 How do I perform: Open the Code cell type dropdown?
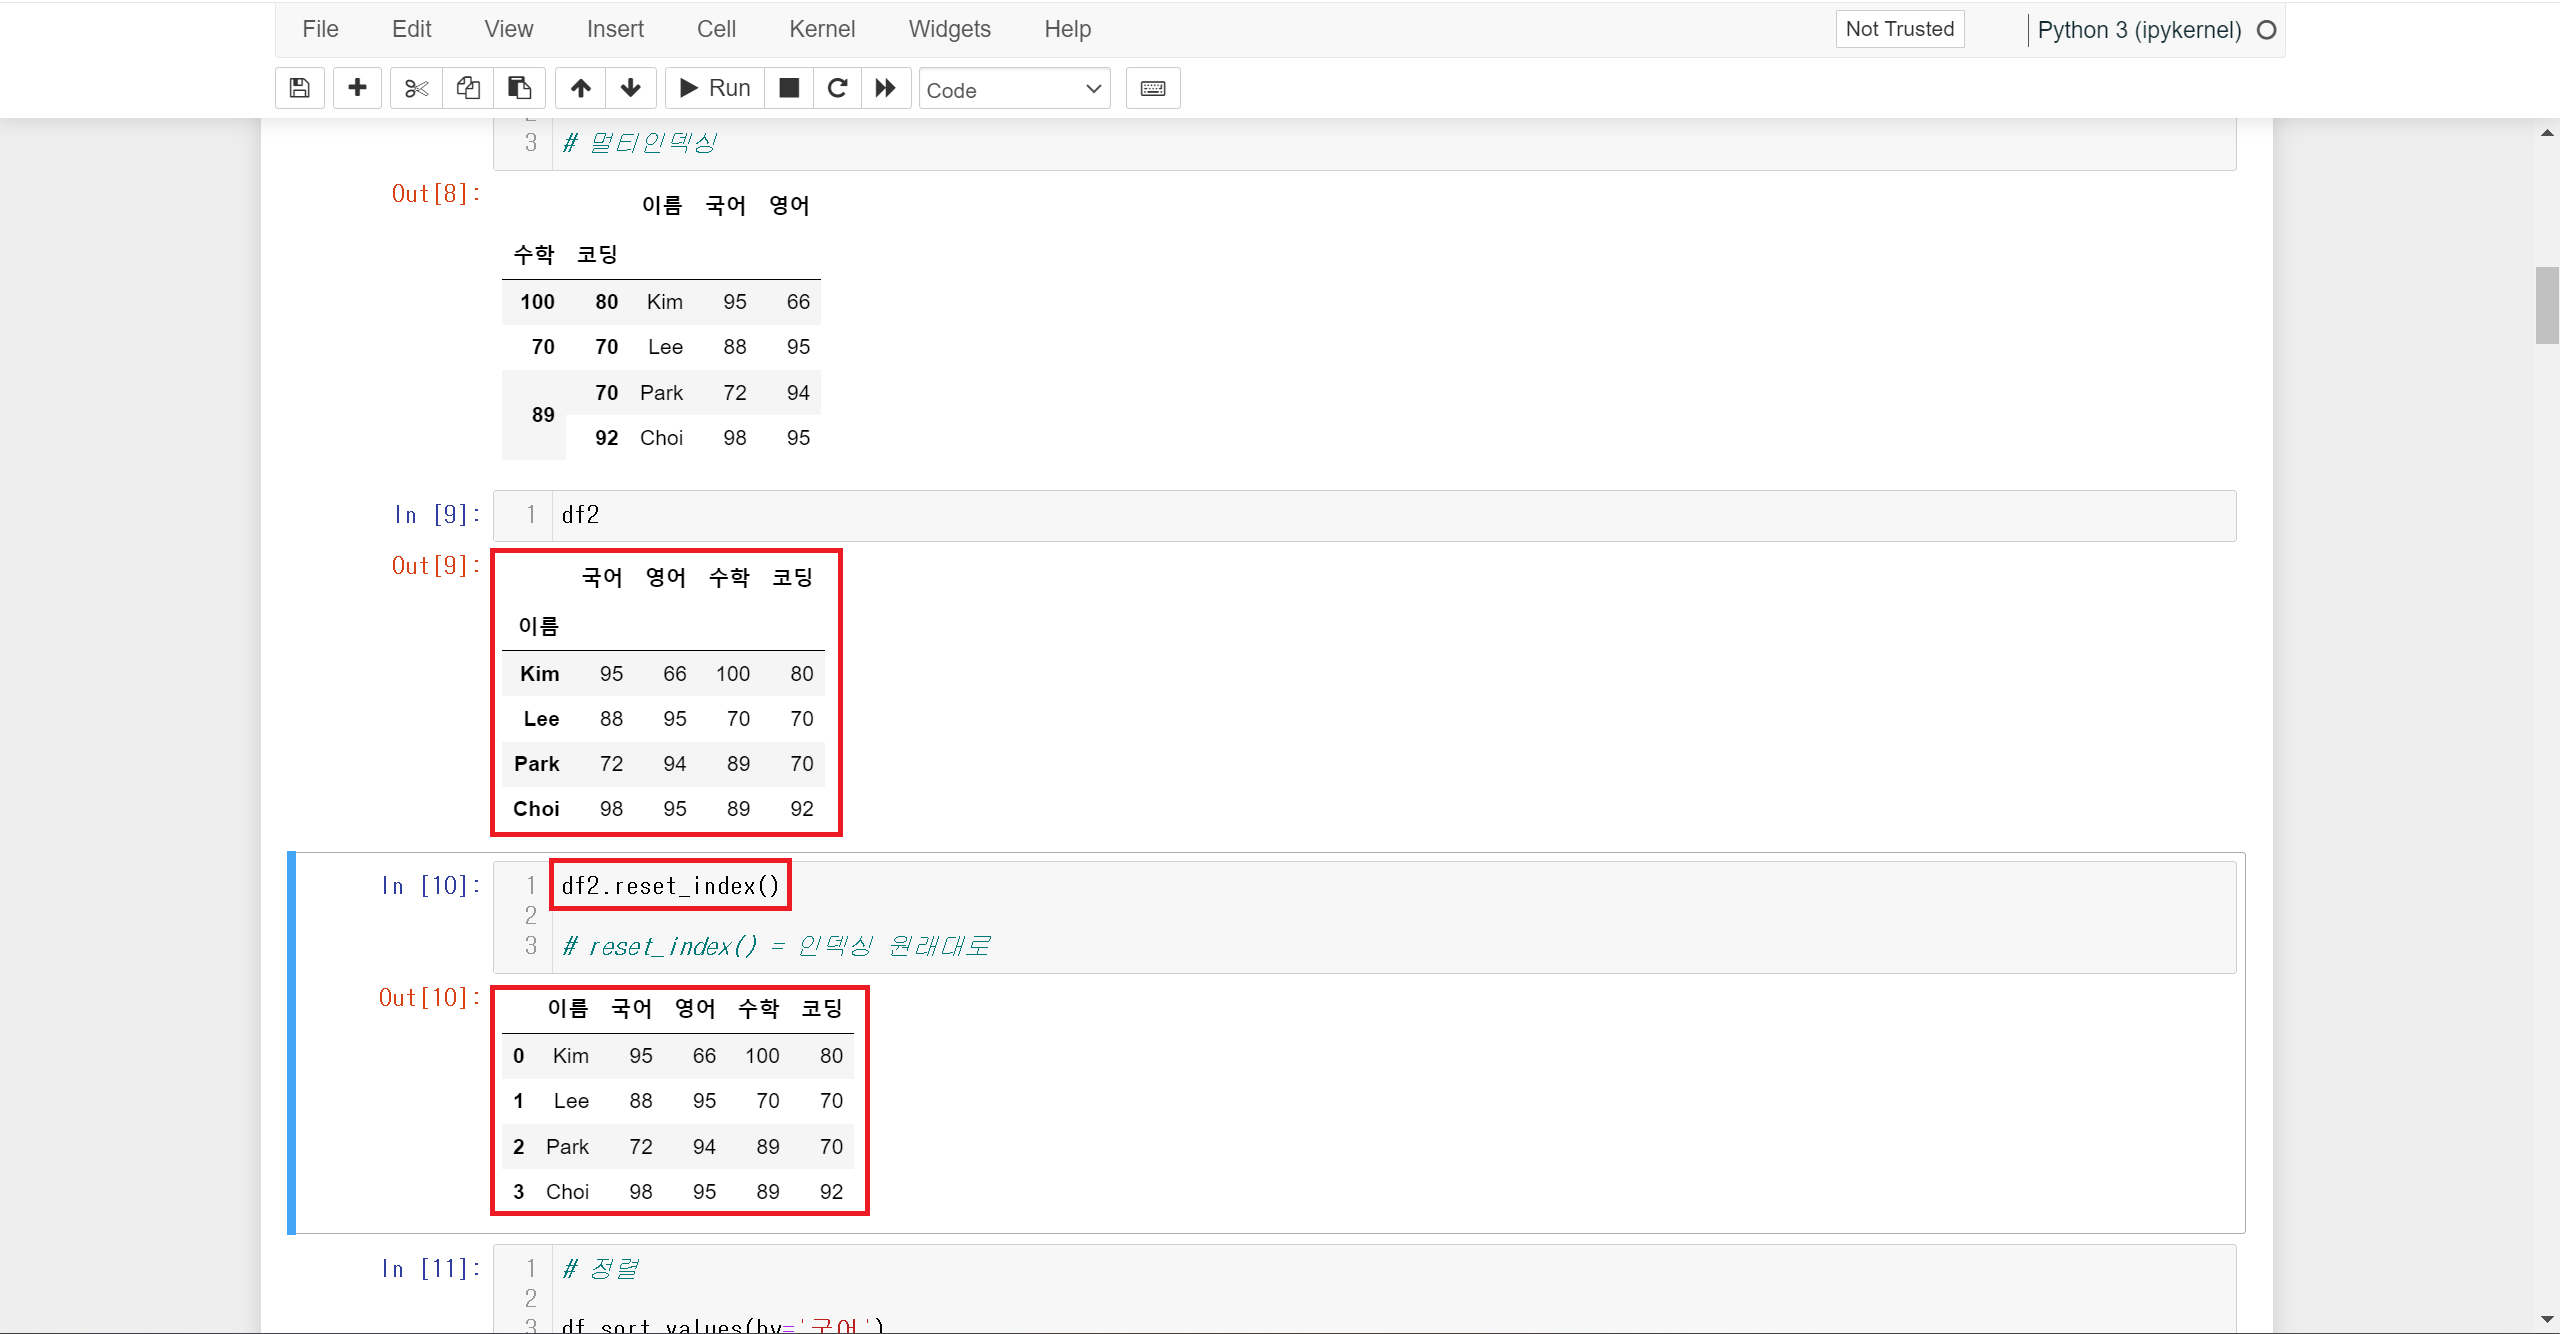[x=1013, y=90]
